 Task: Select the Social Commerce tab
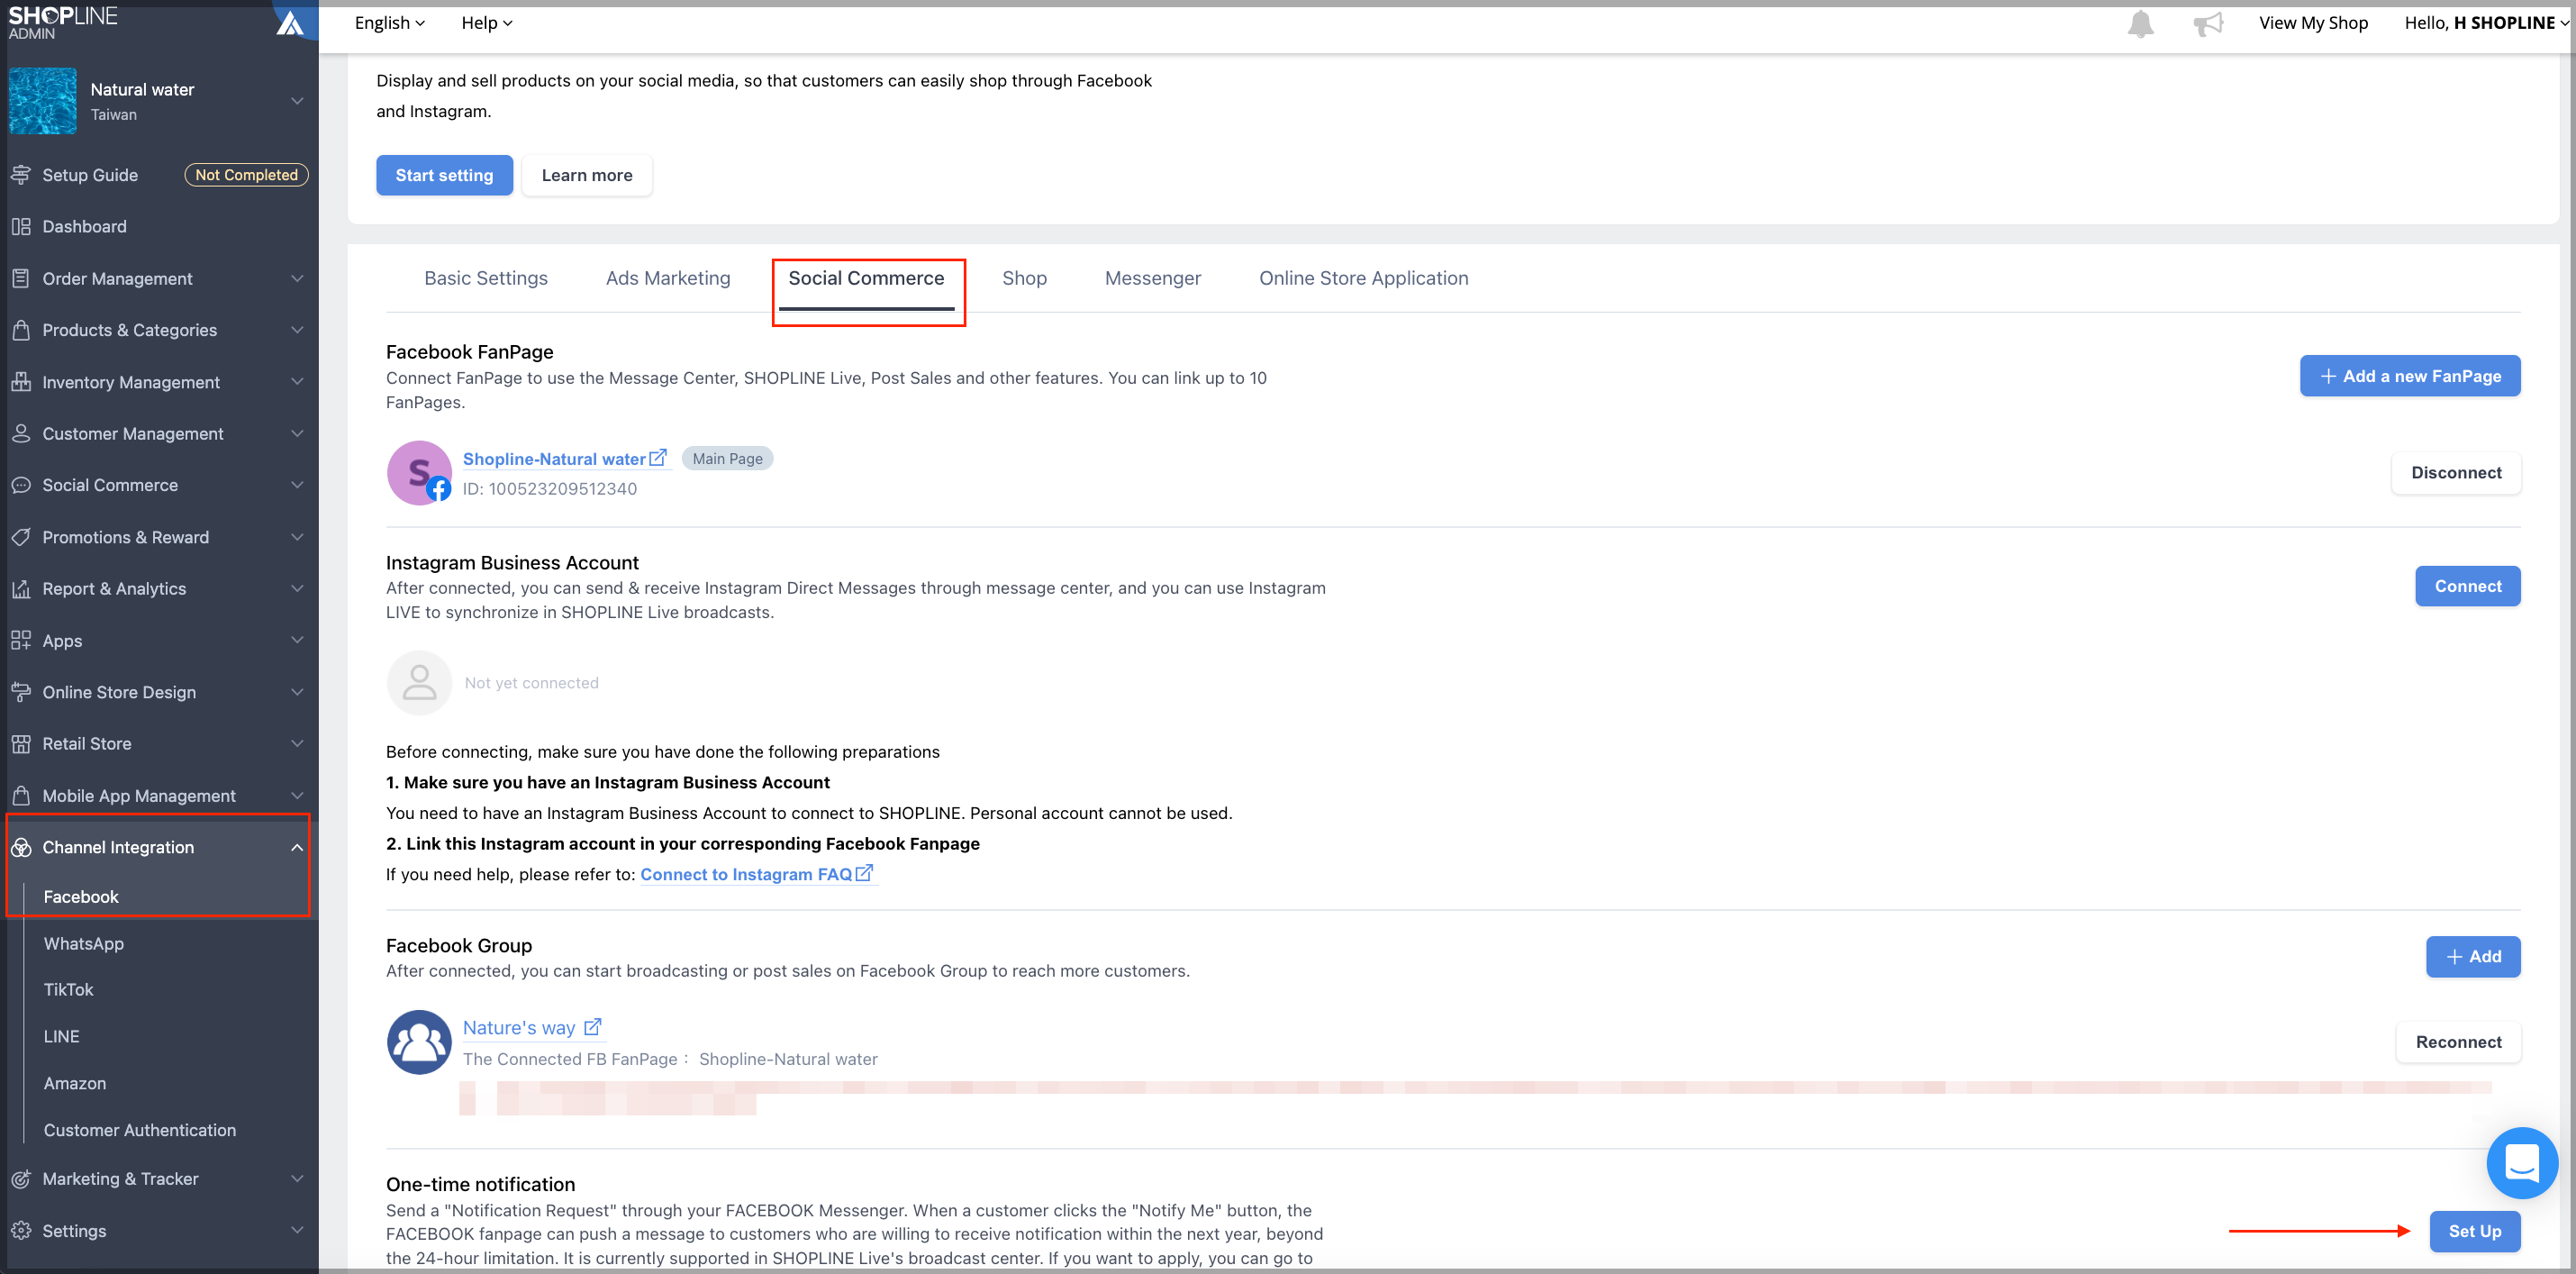click(x=866, y=278)
